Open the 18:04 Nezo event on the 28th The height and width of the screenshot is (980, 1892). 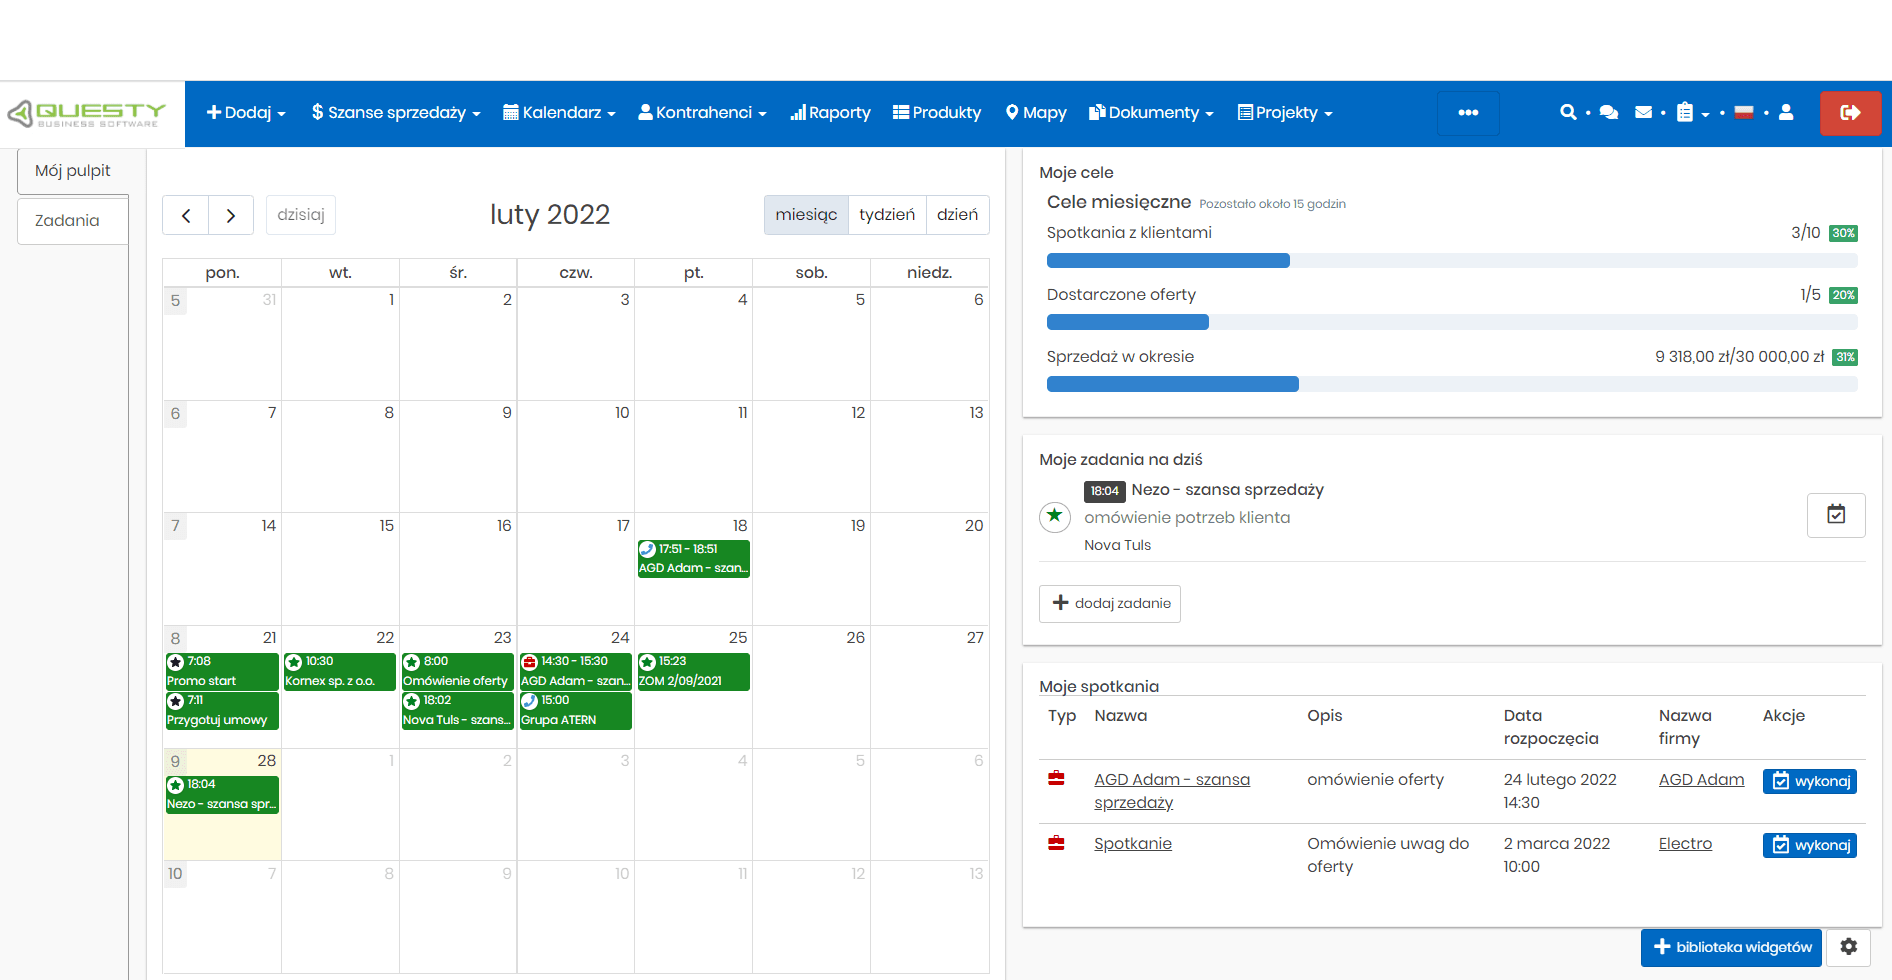(x=222, y=794)
